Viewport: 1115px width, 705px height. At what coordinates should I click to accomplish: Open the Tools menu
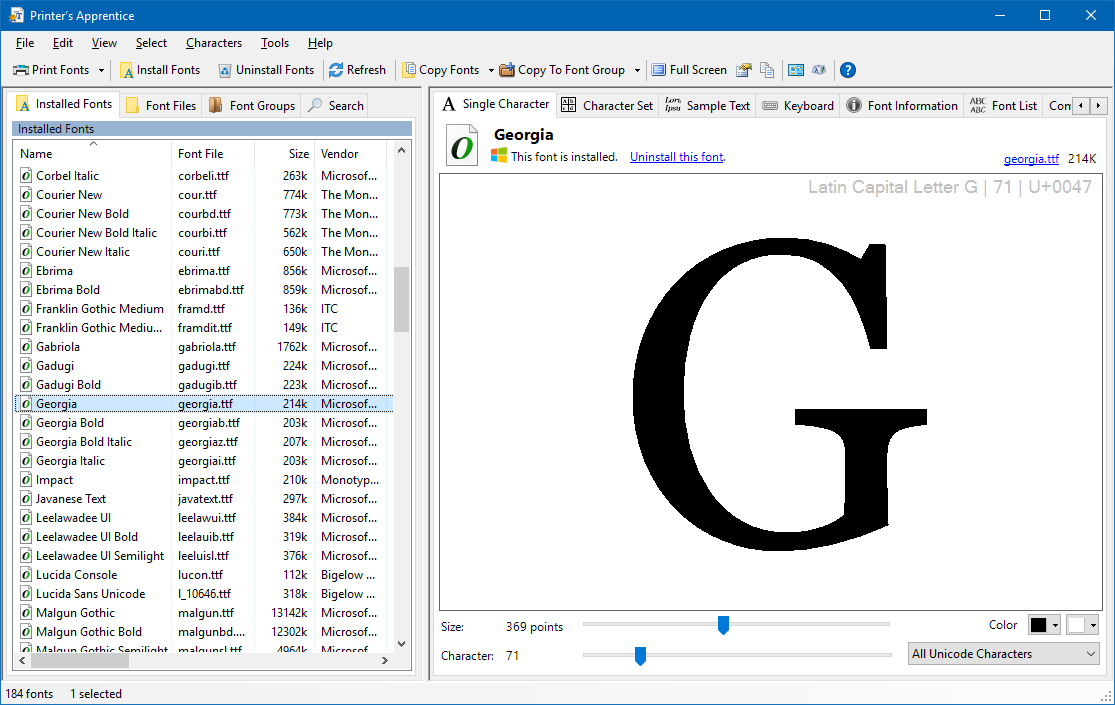(x=274, y=43)
